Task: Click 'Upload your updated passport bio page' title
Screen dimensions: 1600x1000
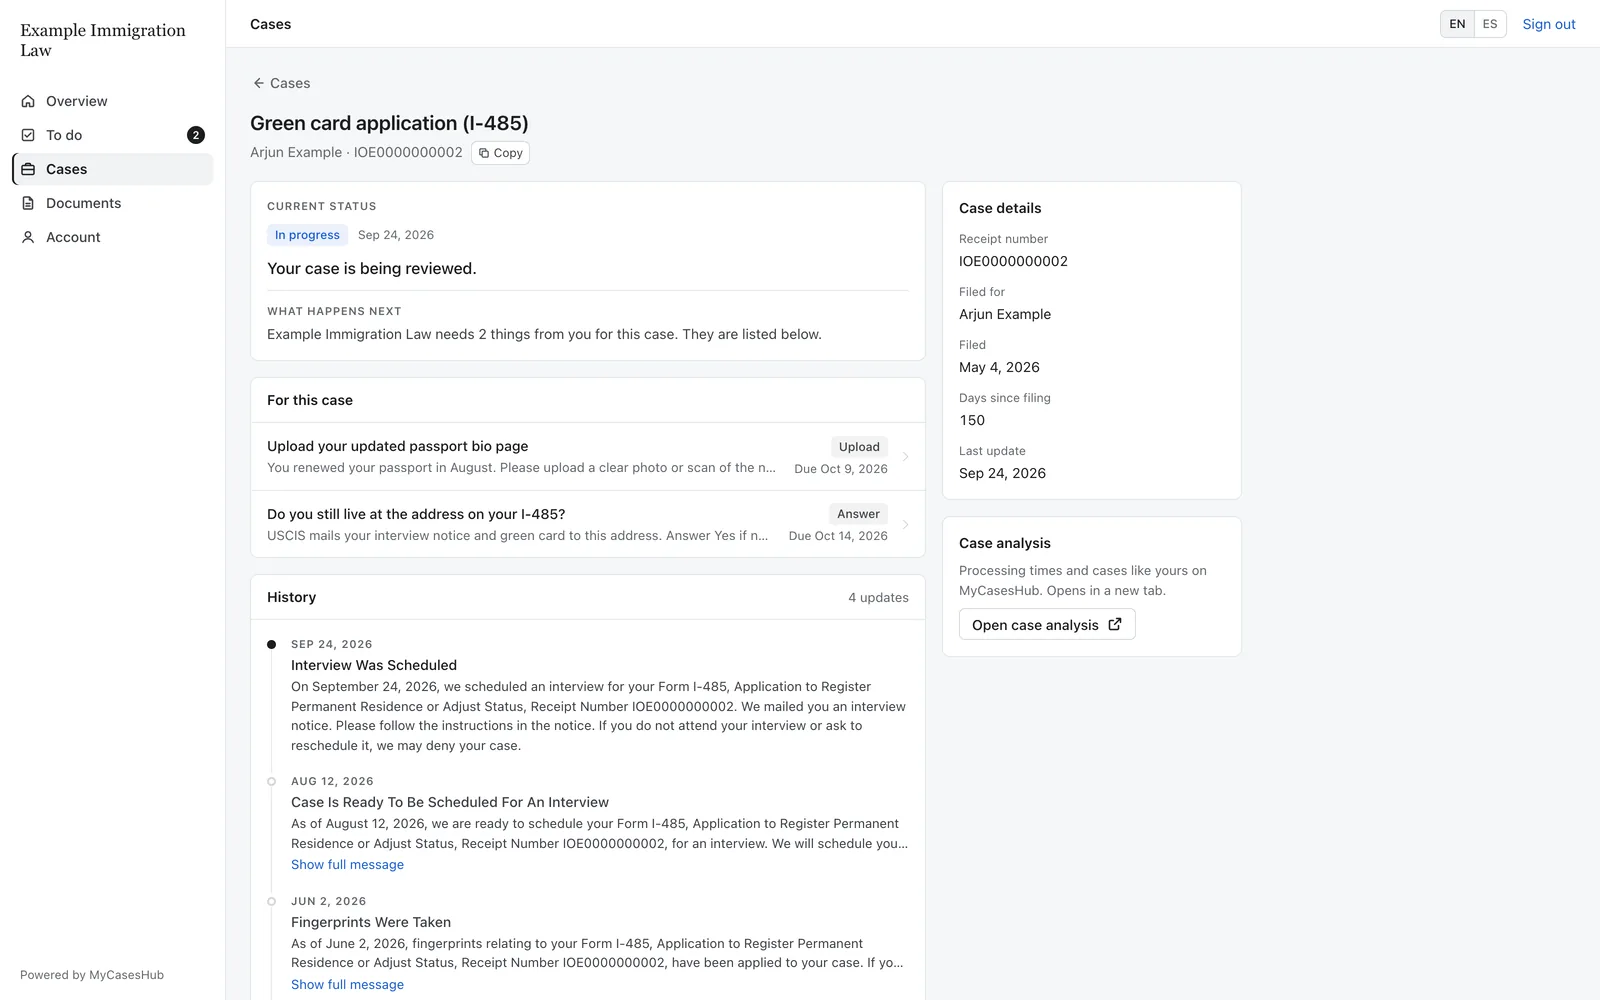Action: [x=397, y=446]
